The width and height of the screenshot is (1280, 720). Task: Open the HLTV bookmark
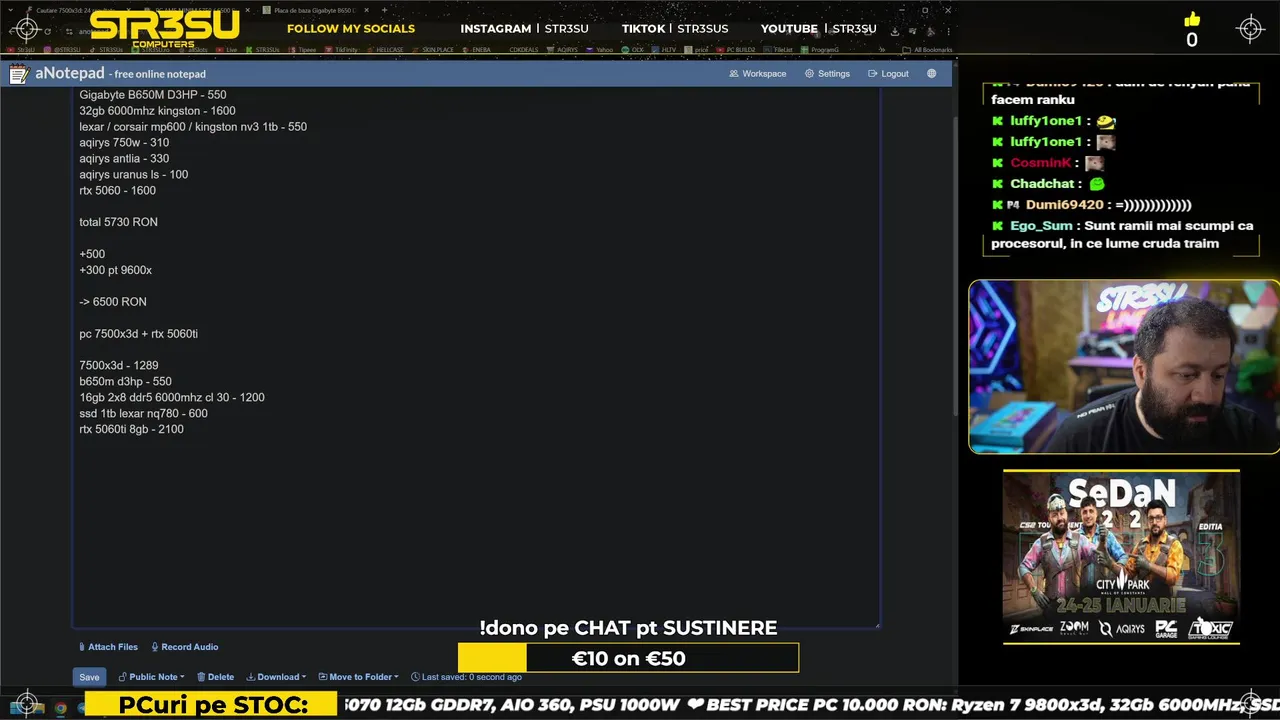664,49
